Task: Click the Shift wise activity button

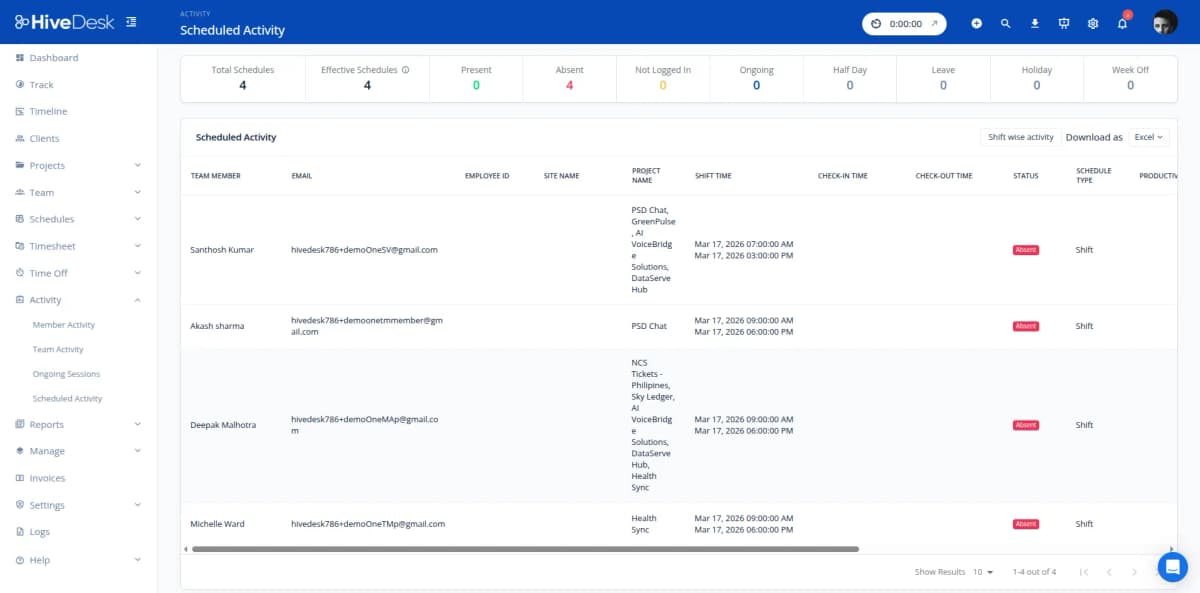Action: [1019, 136]
